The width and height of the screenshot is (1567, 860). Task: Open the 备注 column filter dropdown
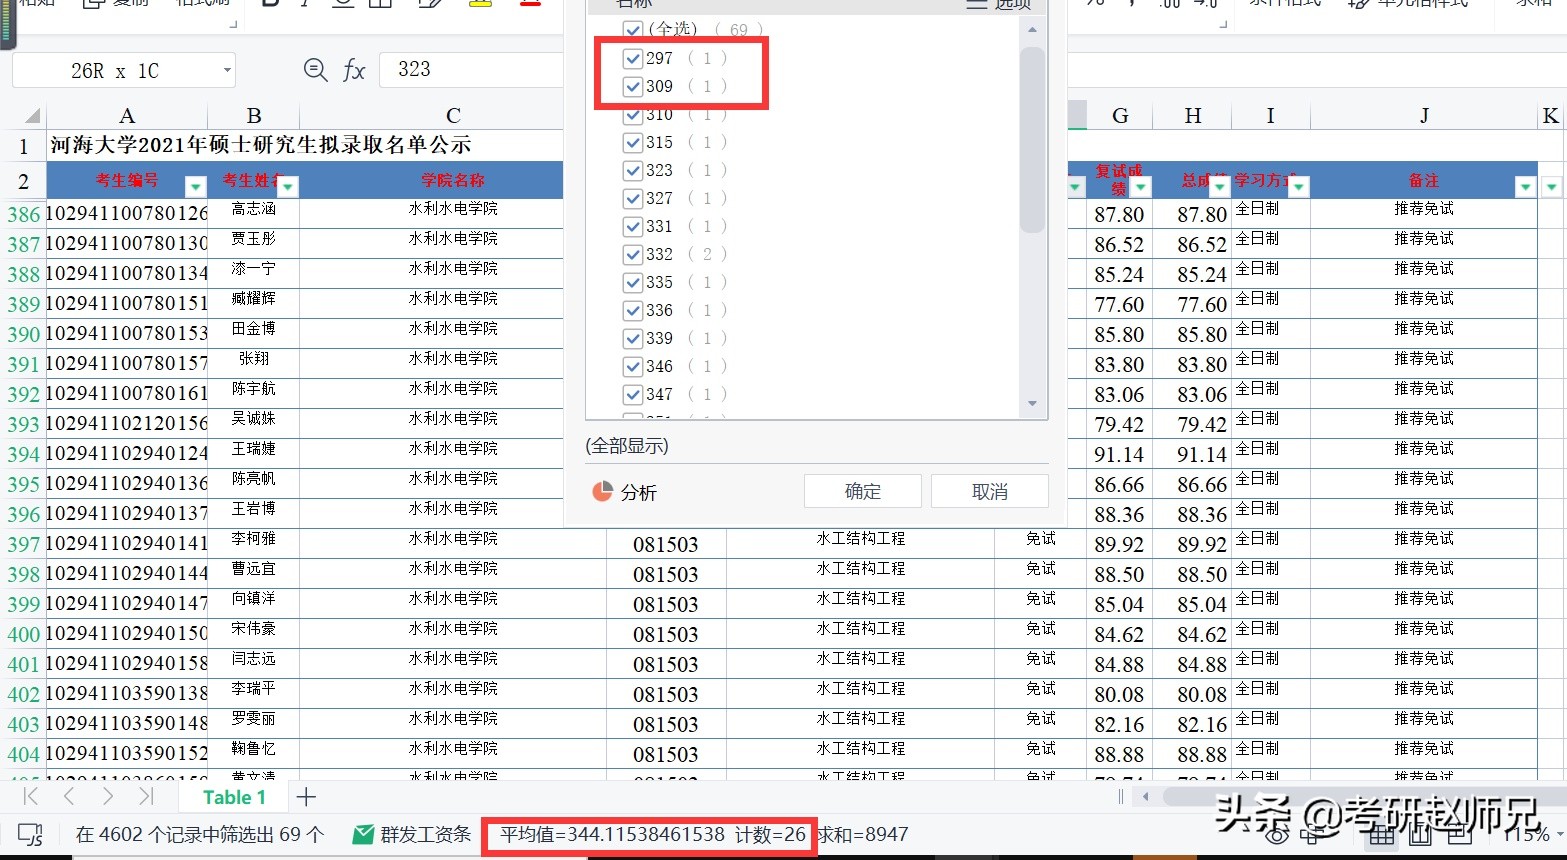1525,186
